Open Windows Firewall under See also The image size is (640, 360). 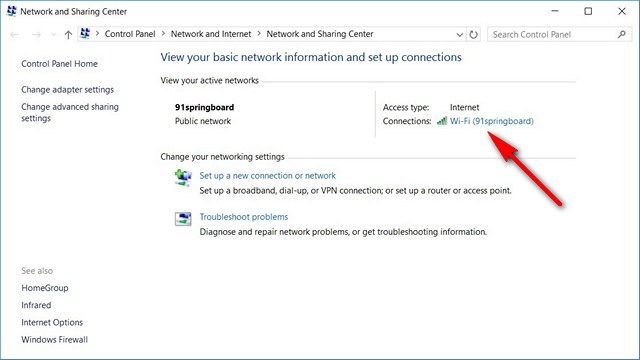coord(54,340)
